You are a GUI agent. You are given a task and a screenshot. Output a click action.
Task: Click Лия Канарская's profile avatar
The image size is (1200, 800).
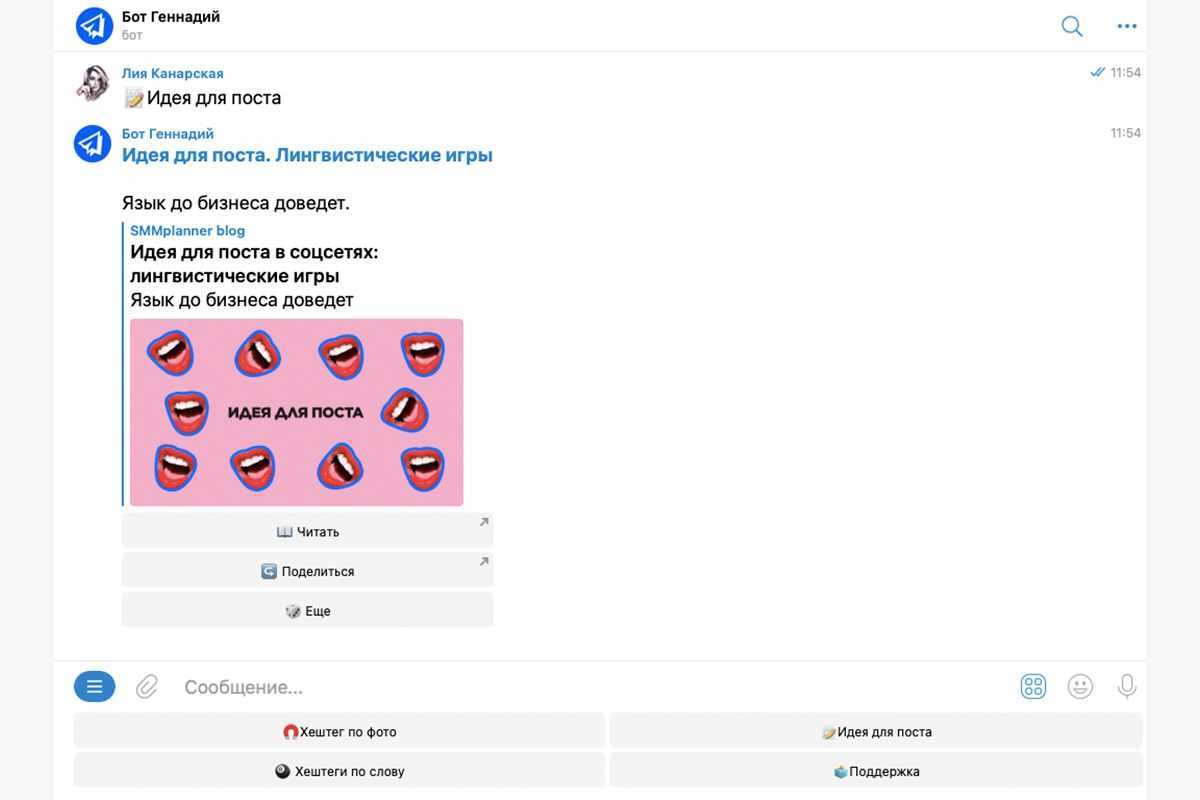tap(93, 84)
